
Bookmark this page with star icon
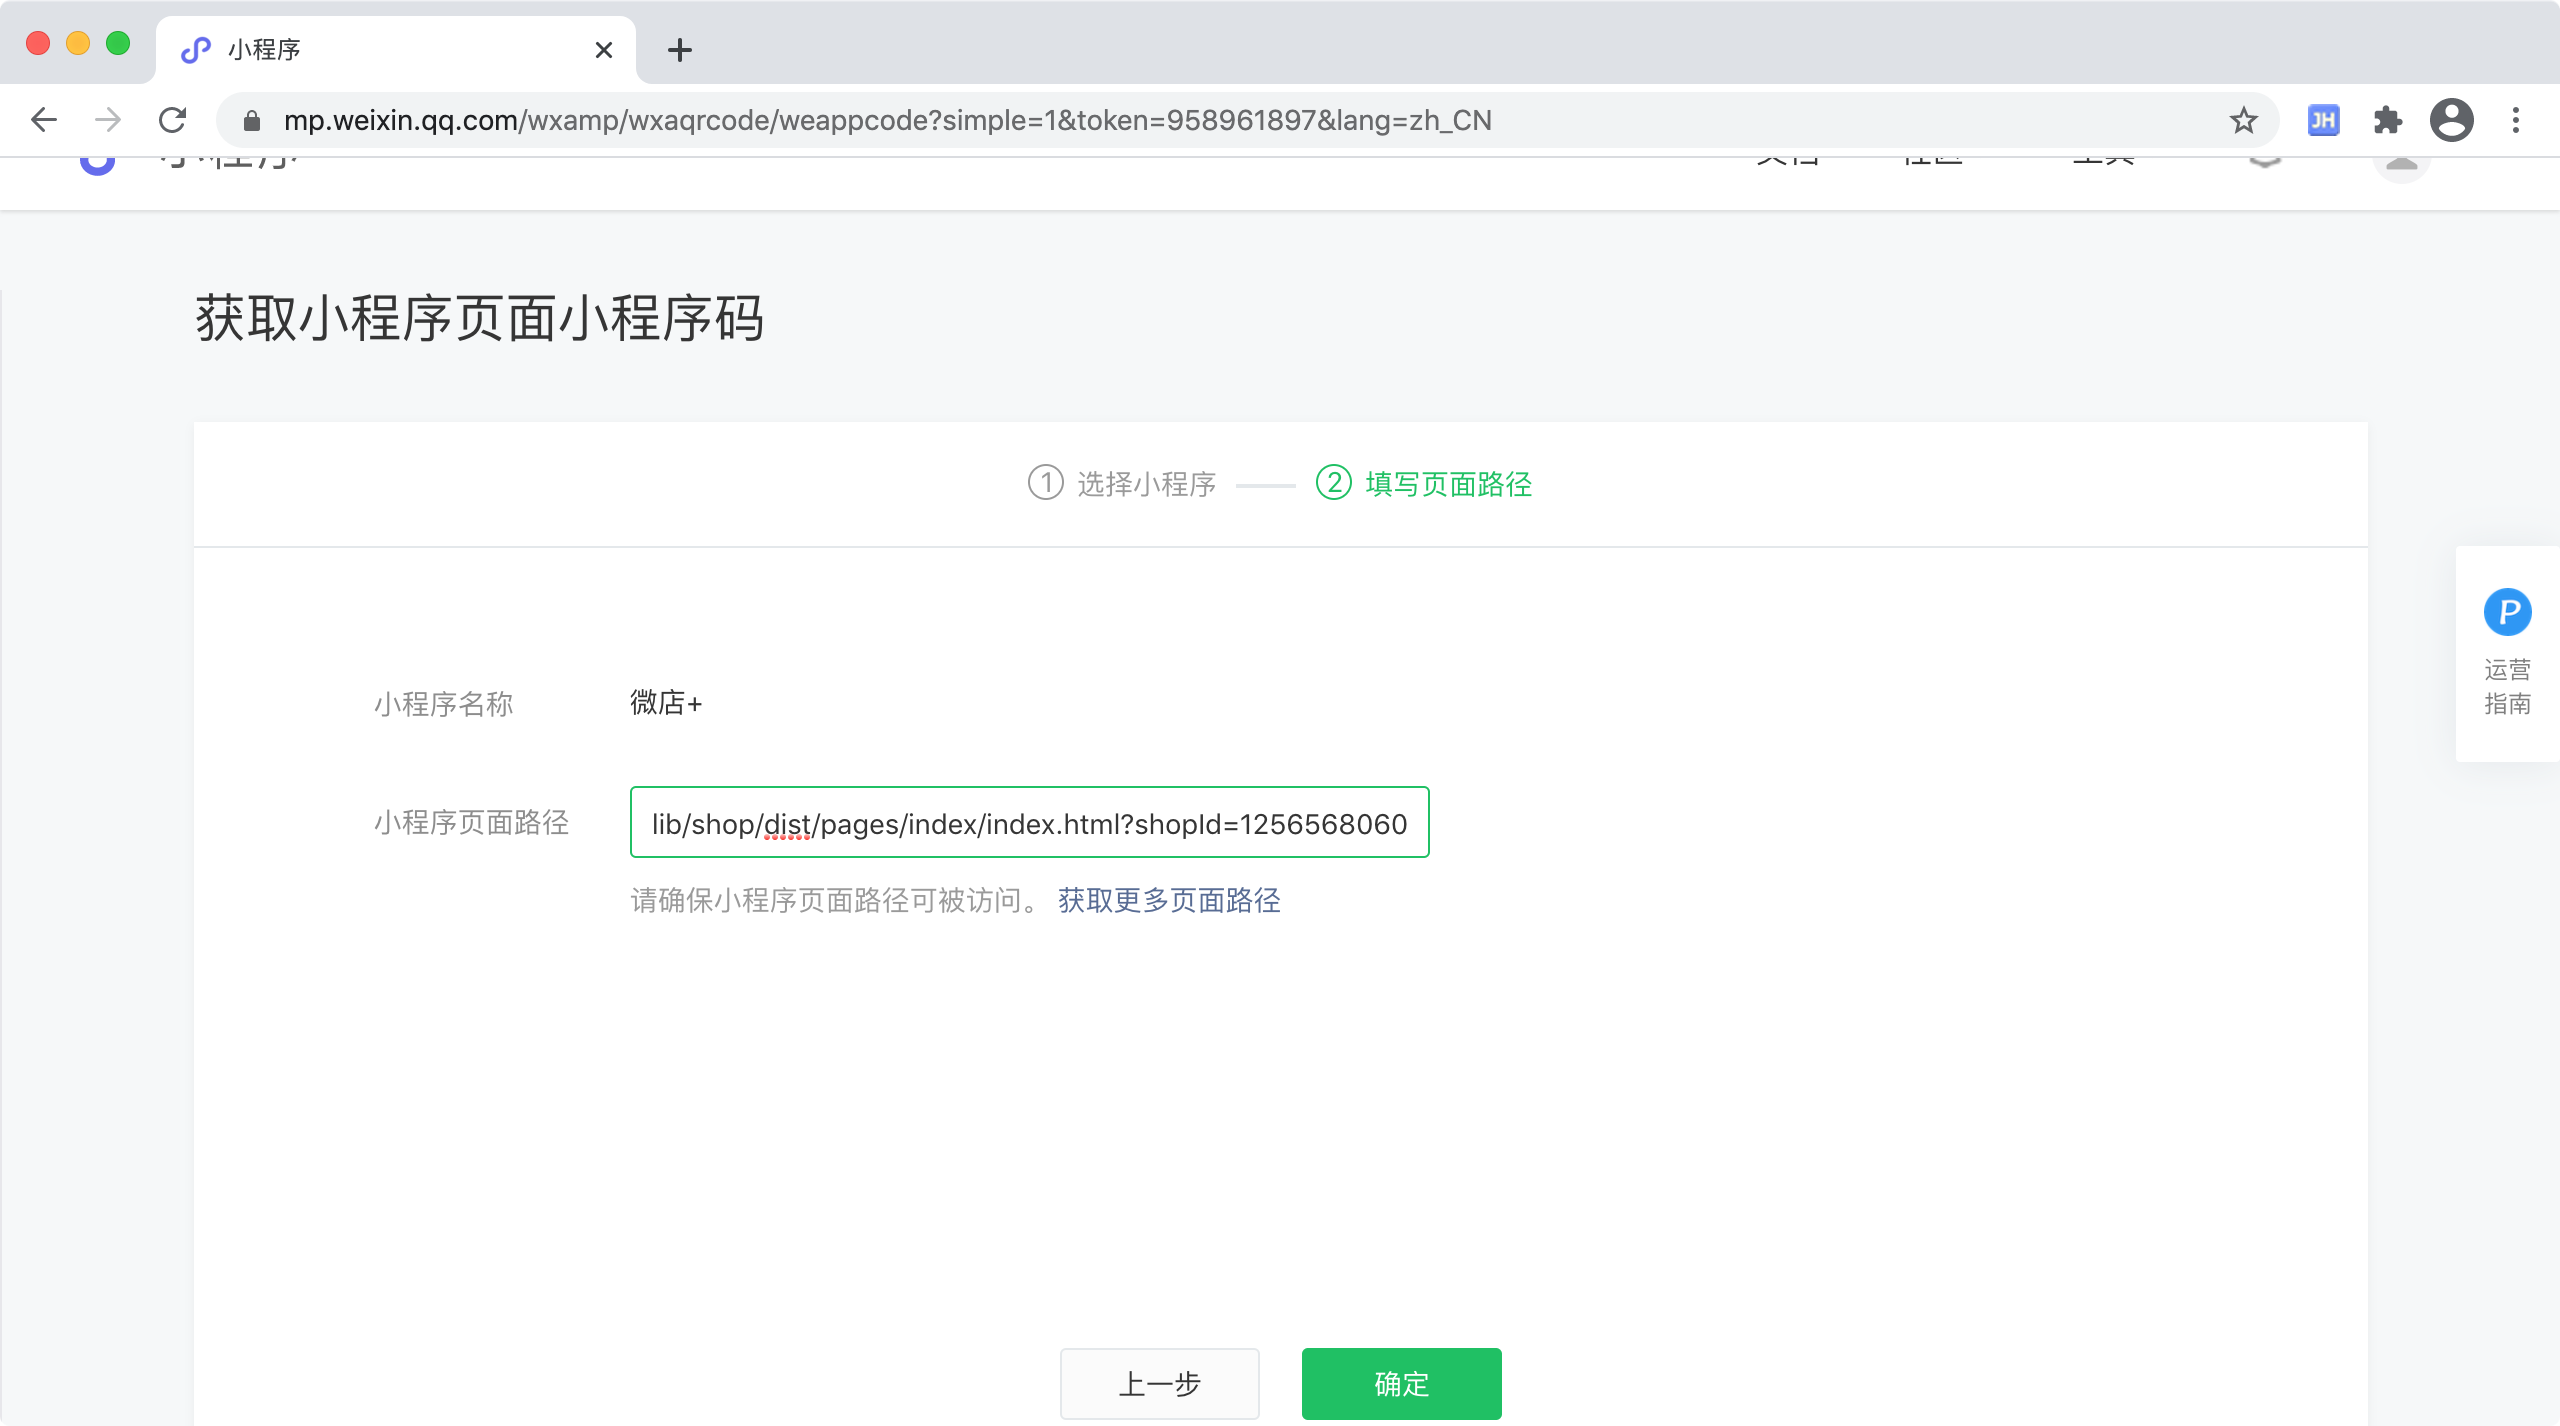2243,120
